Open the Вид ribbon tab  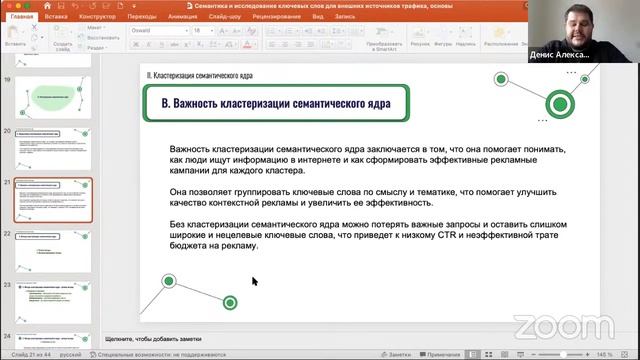318,17
